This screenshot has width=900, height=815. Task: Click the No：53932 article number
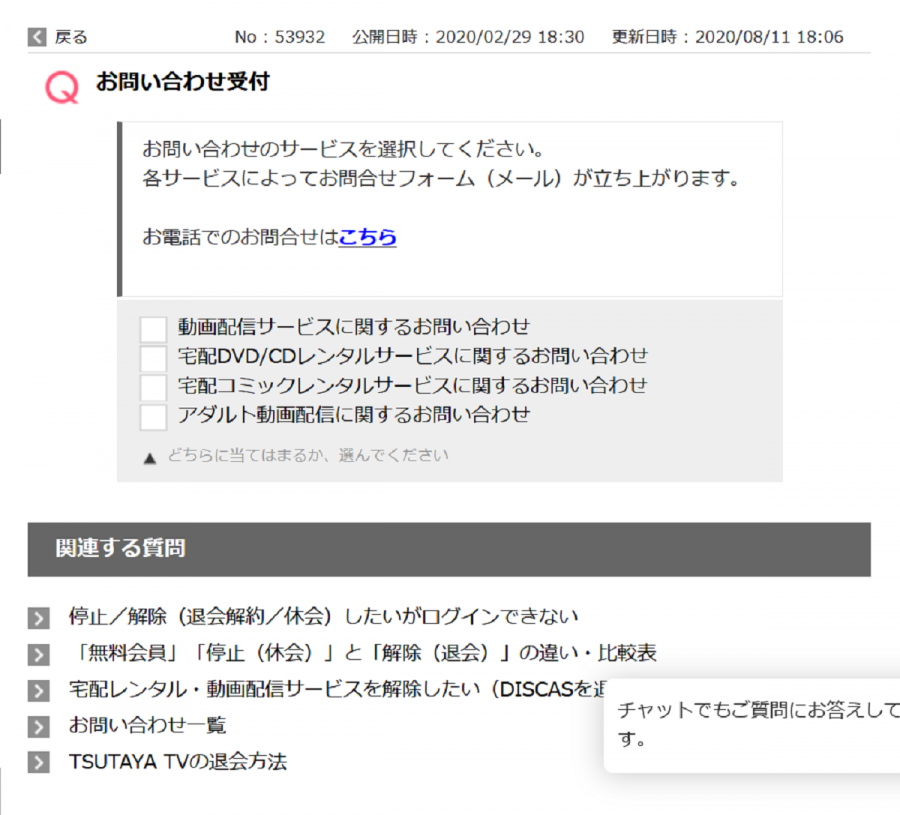[280, 37]
